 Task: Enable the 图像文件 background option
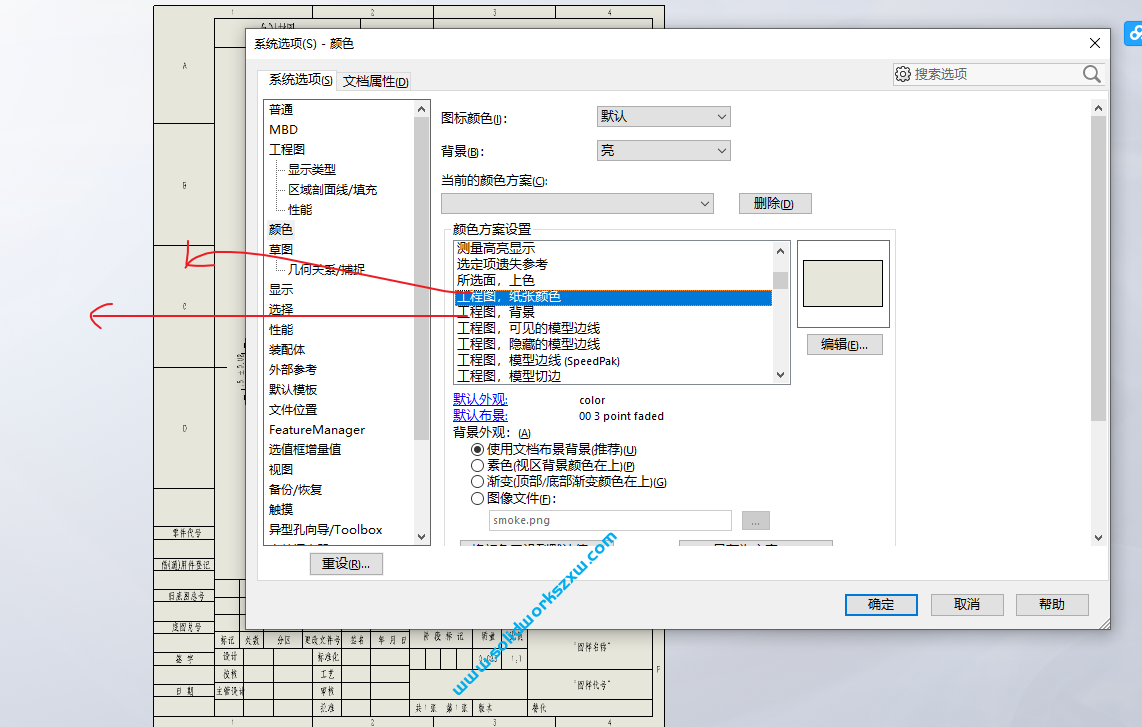coord(477,497)
